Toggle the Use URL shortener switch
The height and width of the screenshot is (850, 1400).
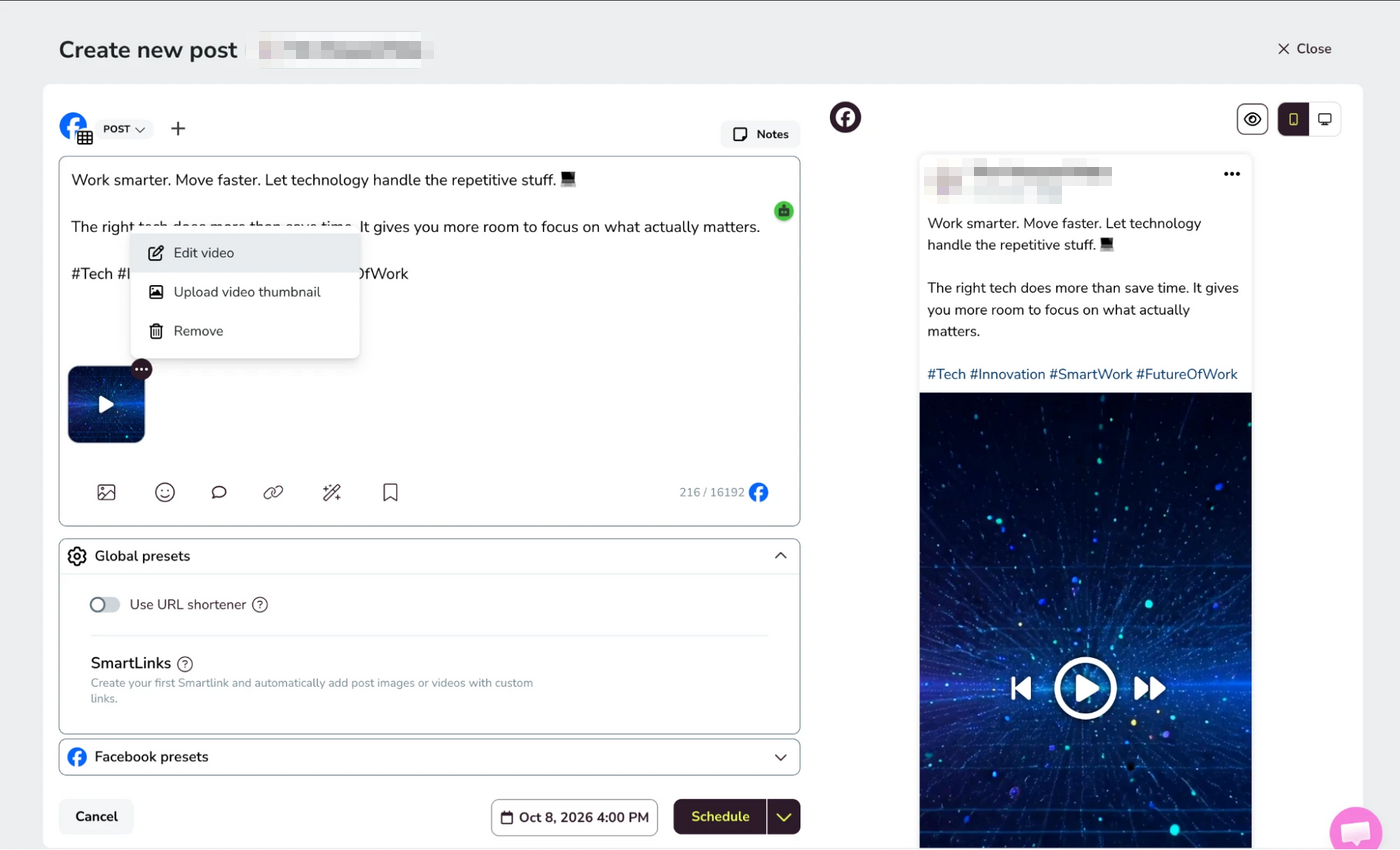(x=105, y=604)
